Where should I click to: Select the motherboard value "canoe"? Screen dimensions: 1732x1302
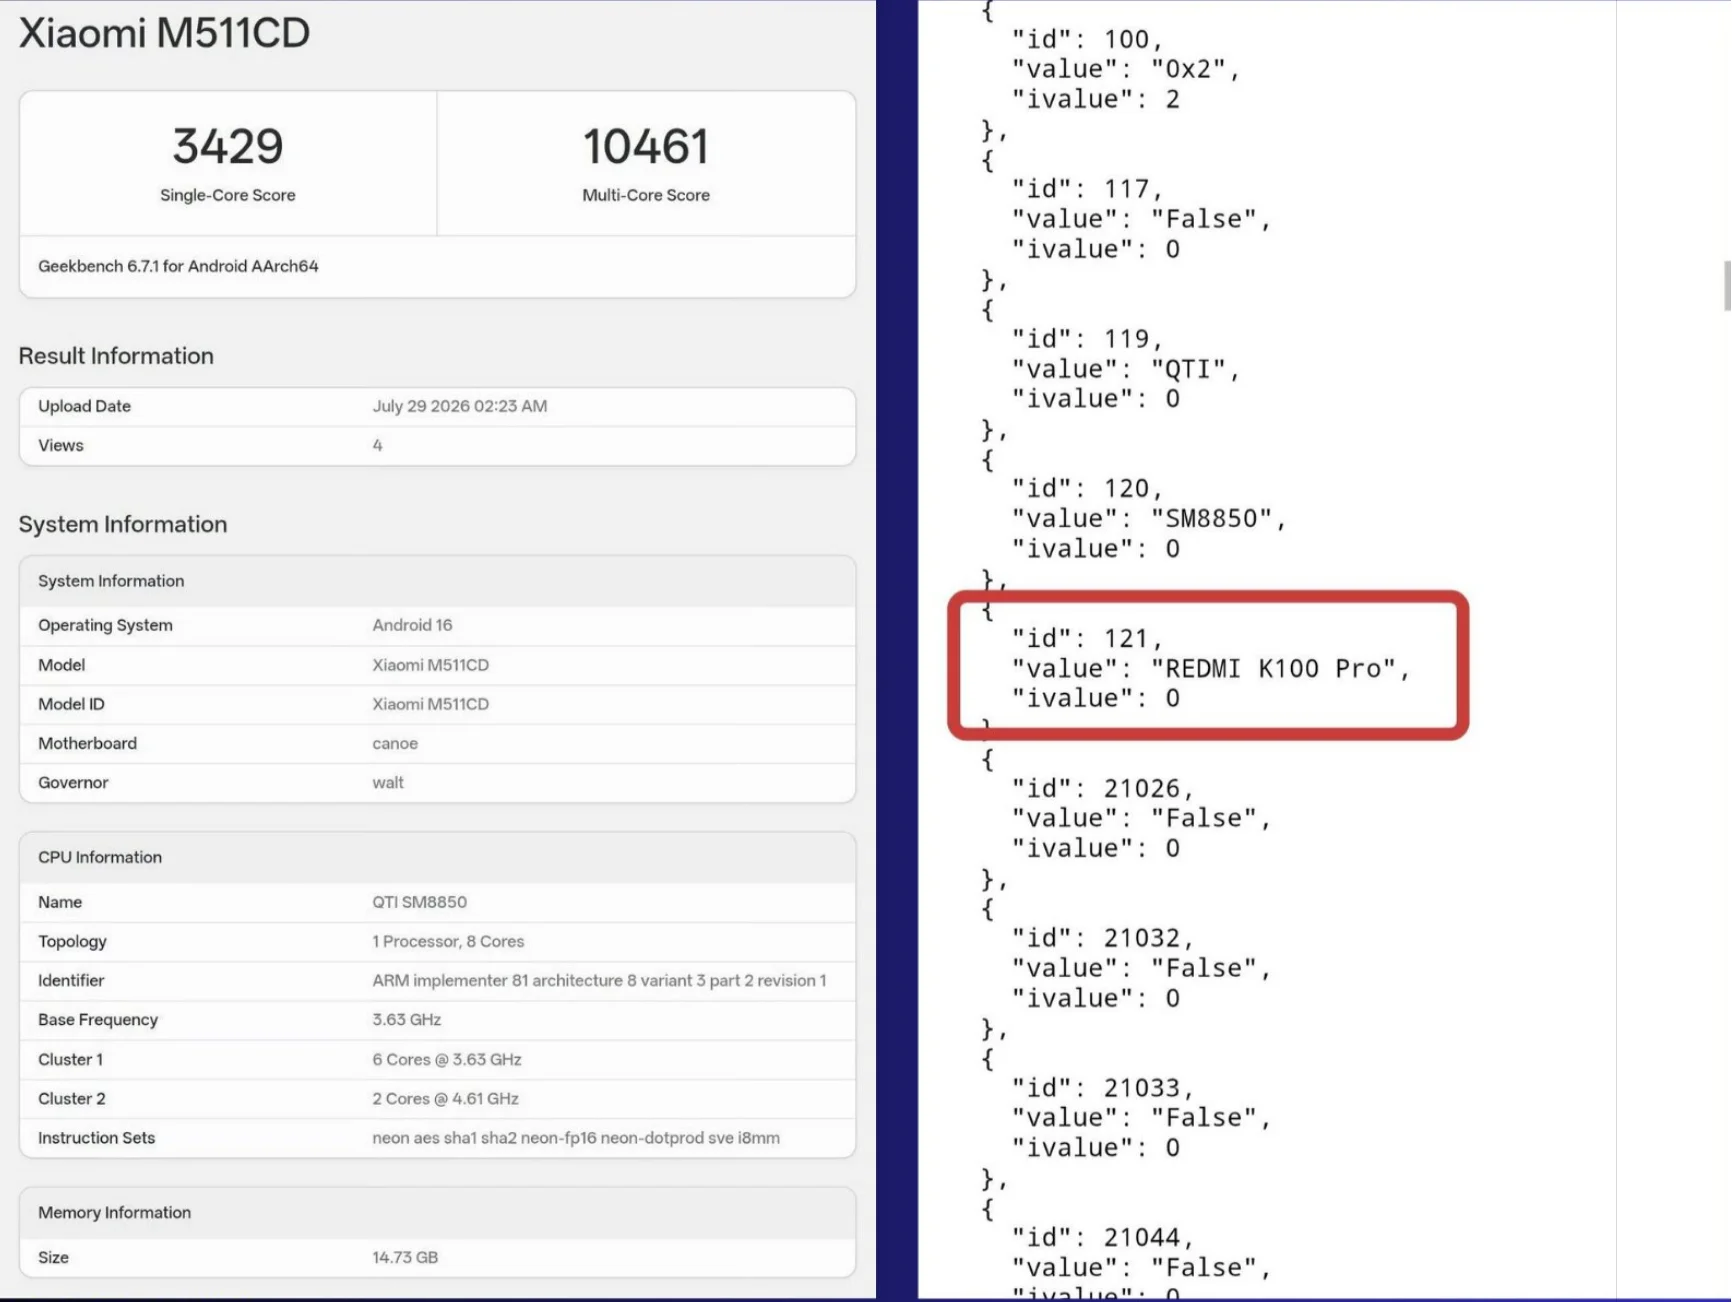395,743
